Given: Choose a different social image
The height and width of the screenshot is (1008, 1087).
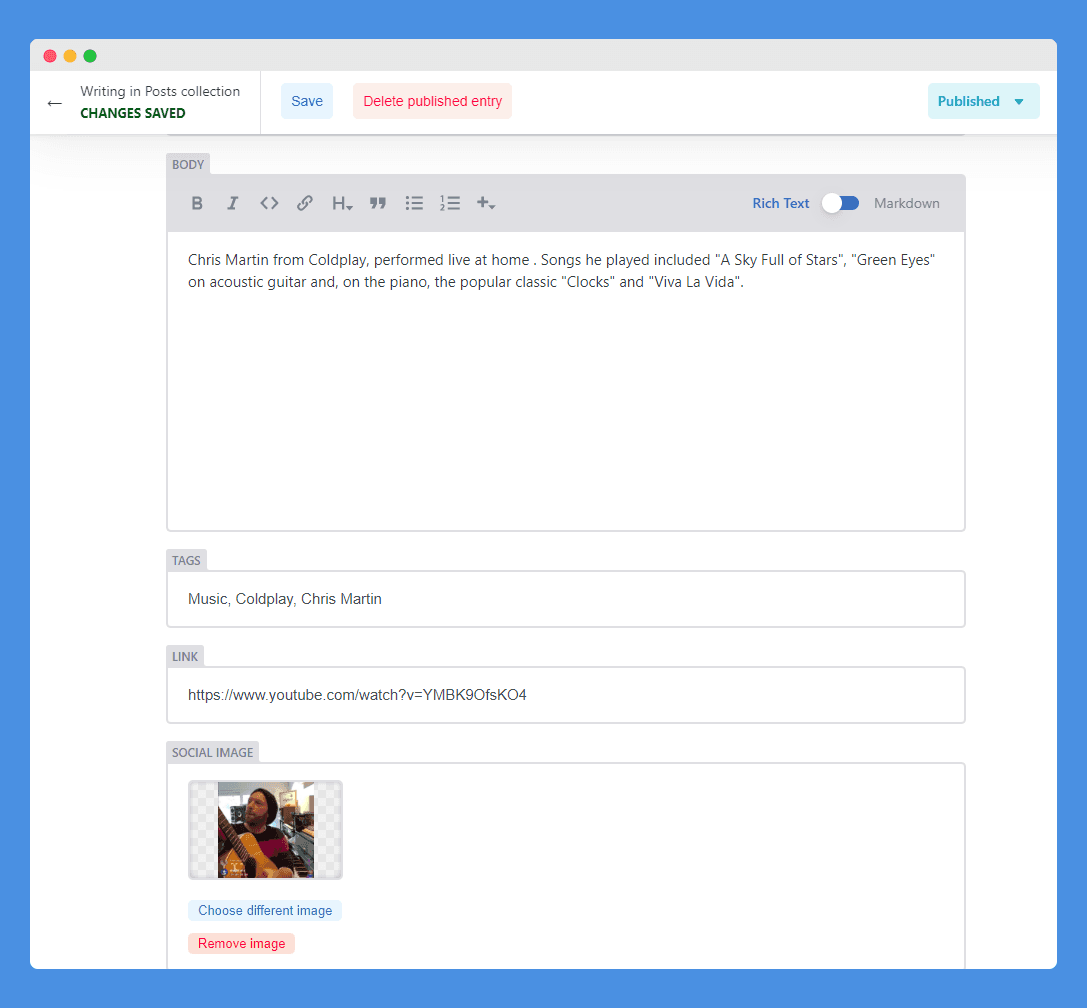Looking at the screenshot, I should pyautogui.click(x=264, y=910).
